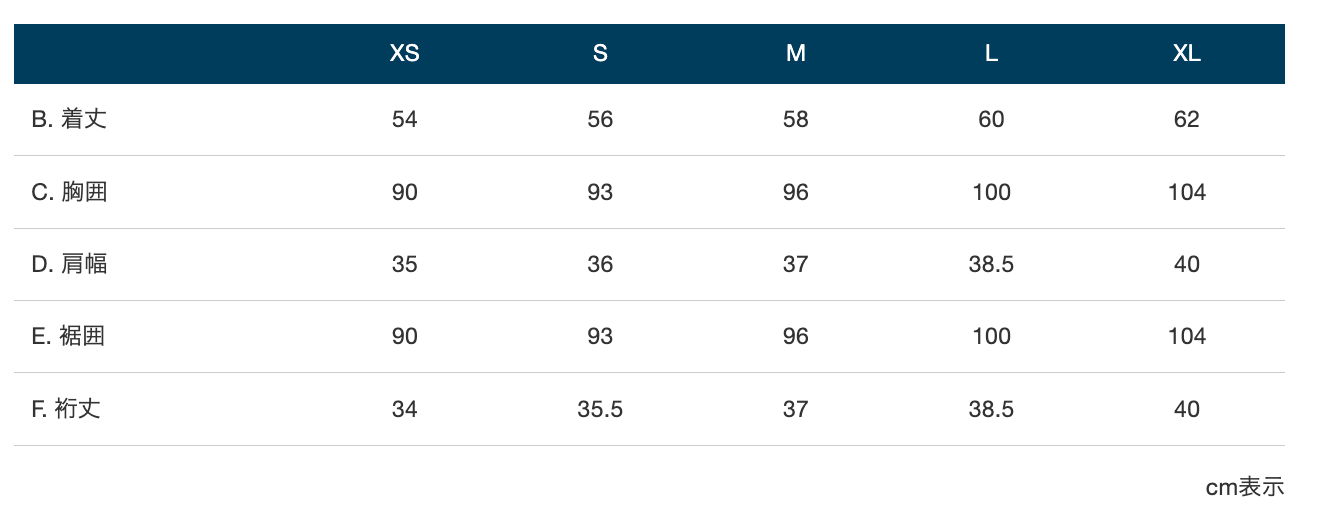Click the E. 裾囲 row label

click(x=68, y=336)
